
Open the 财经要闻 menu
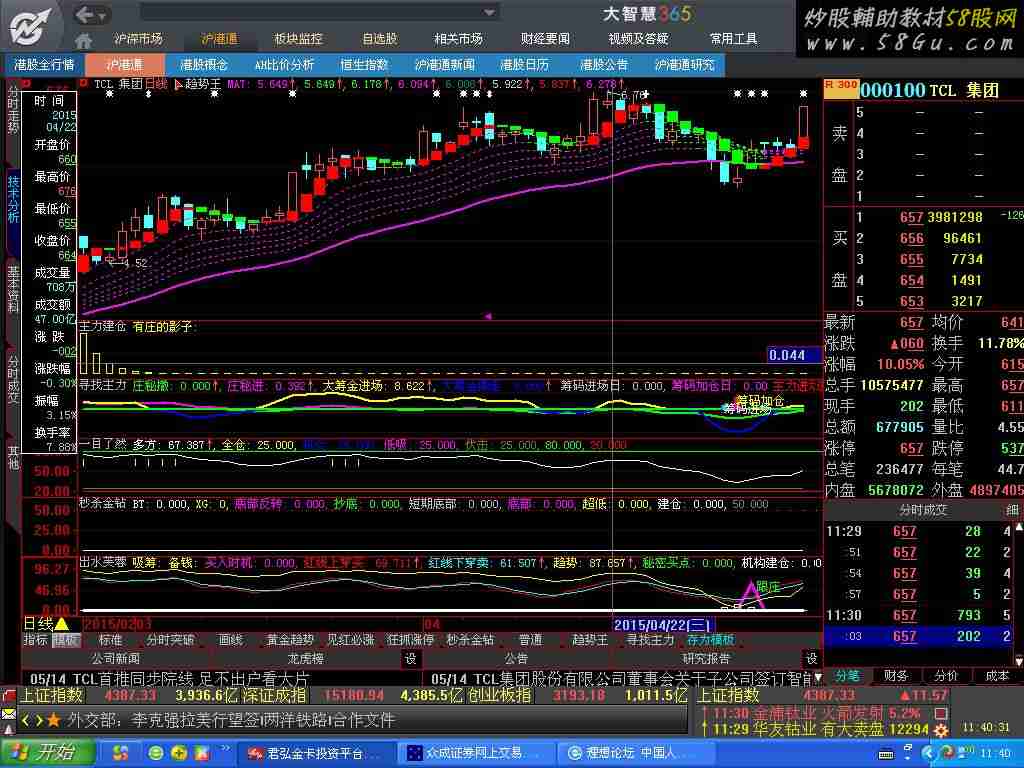(x=545, y=39)
